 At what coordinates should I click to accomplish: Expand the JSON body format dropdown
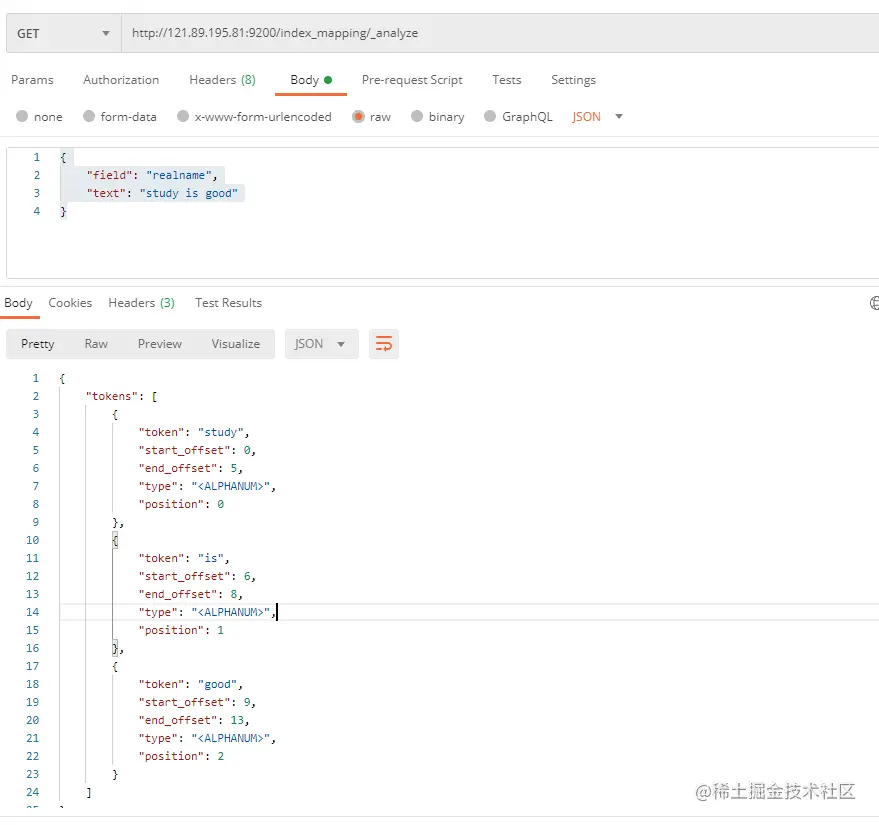pos(598,117)
